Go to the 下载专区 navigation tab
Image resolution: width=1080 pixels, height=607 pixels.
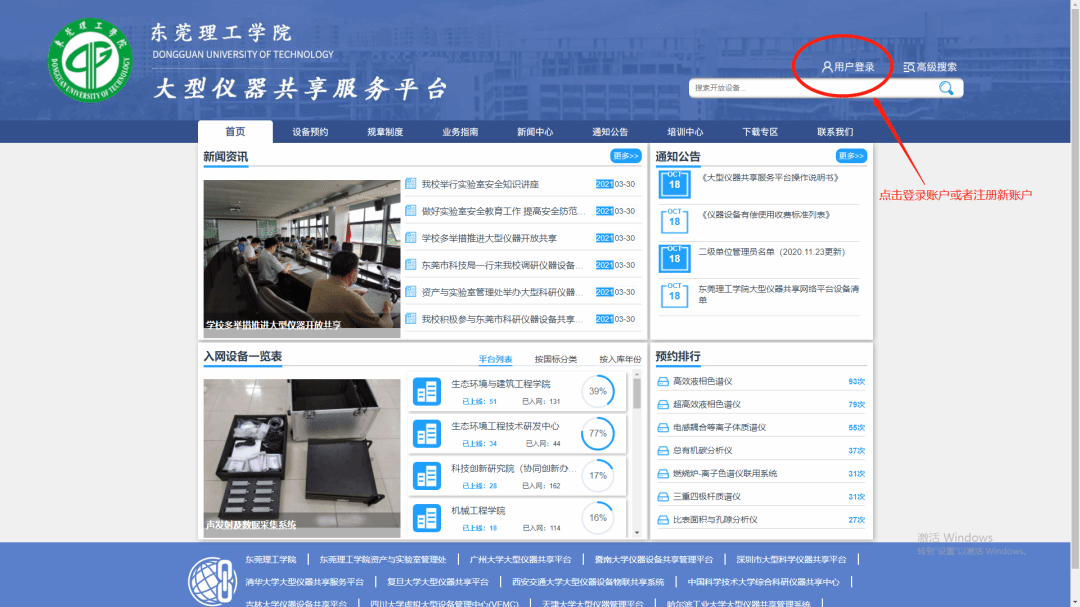760,132
